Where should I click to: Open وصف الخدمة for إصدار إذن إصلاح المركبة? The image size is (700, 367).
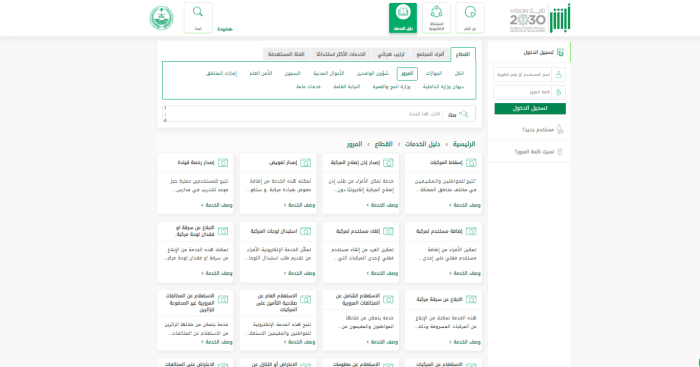click(x=382, y=205)
